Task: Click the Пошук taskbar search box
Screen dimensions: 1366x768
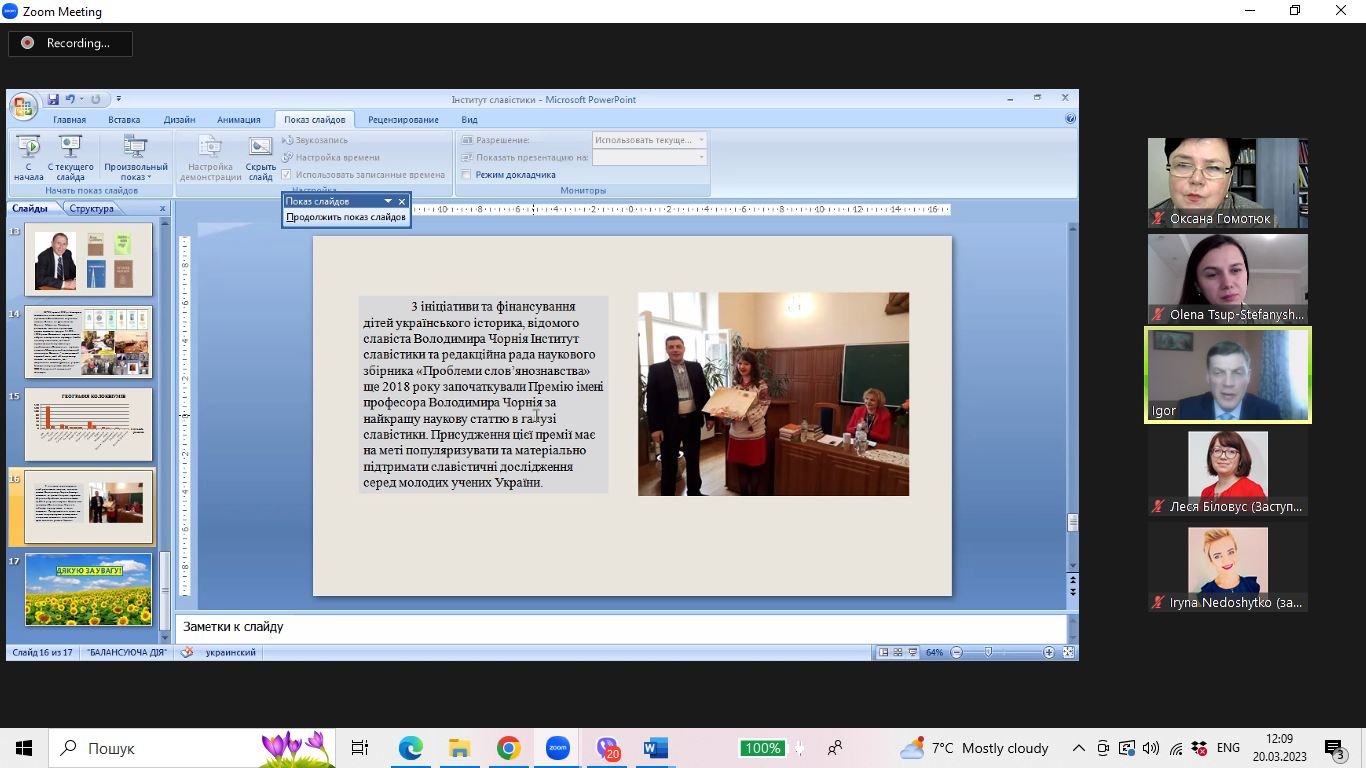Action: [x=190, y=748]
